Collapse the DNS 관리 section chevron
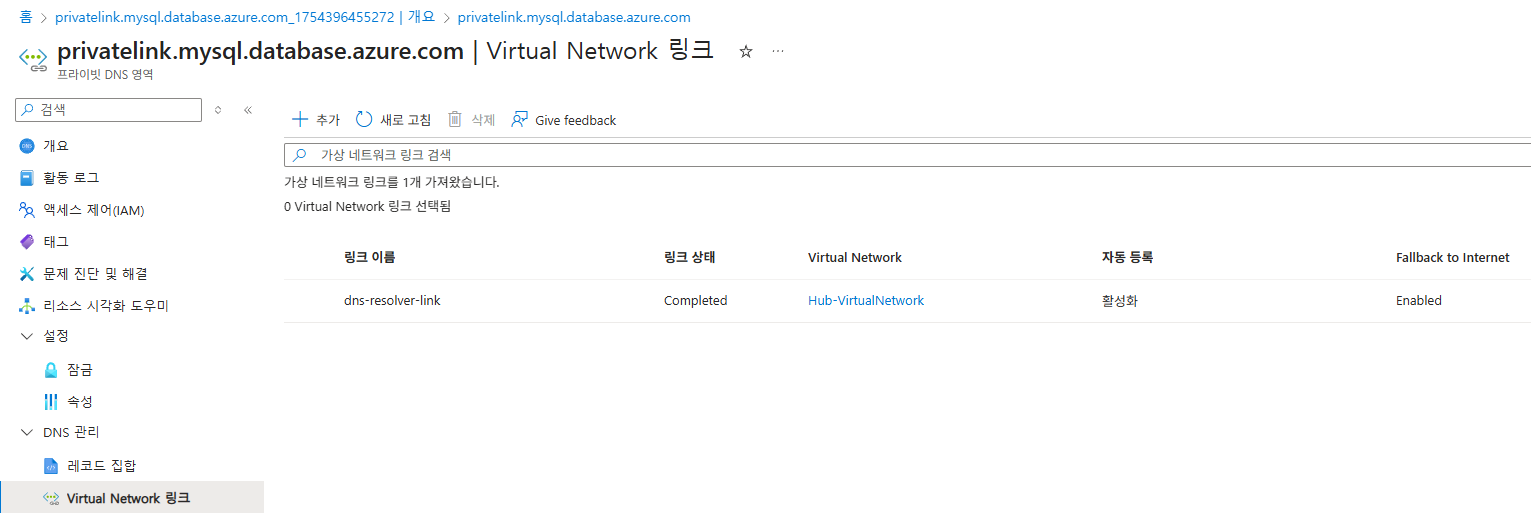1531x515 pixels. pyautogui.click(x=27, y=432)
